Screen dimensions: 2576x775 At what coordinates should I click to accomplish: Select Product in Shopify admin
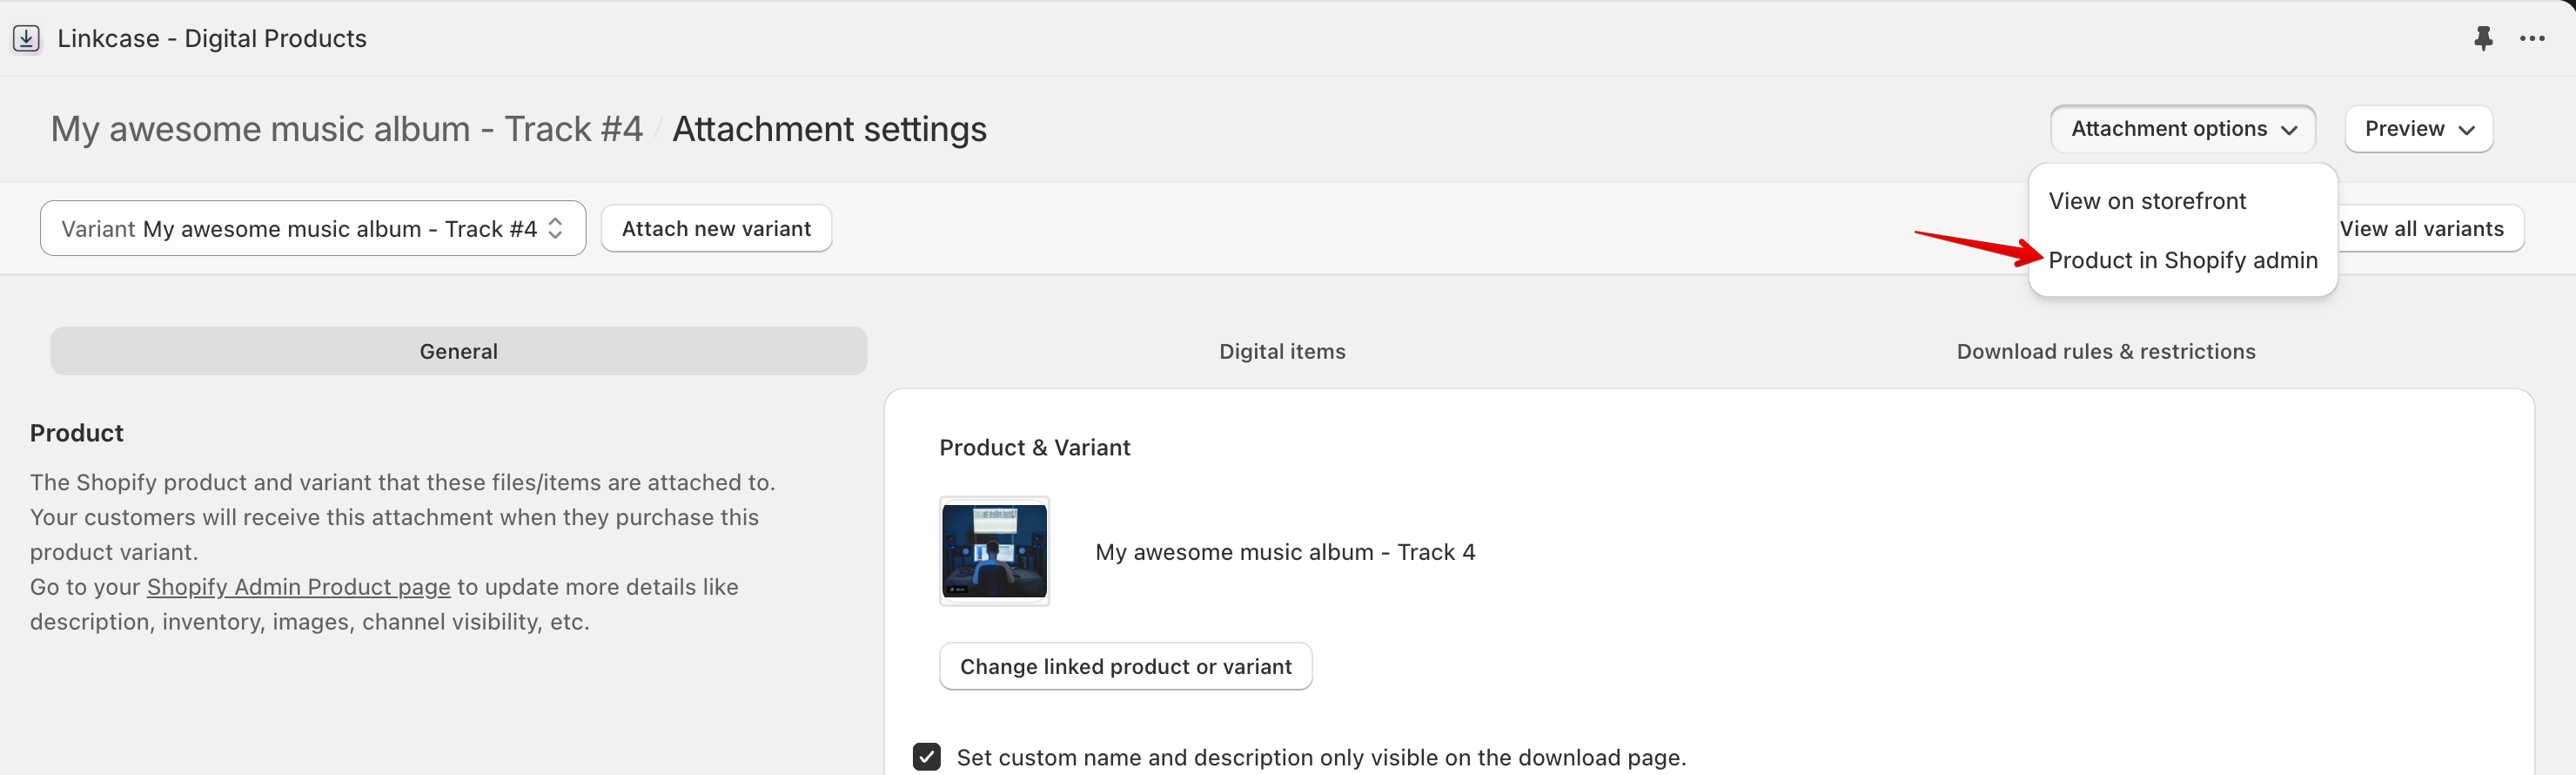point(2183,260)
